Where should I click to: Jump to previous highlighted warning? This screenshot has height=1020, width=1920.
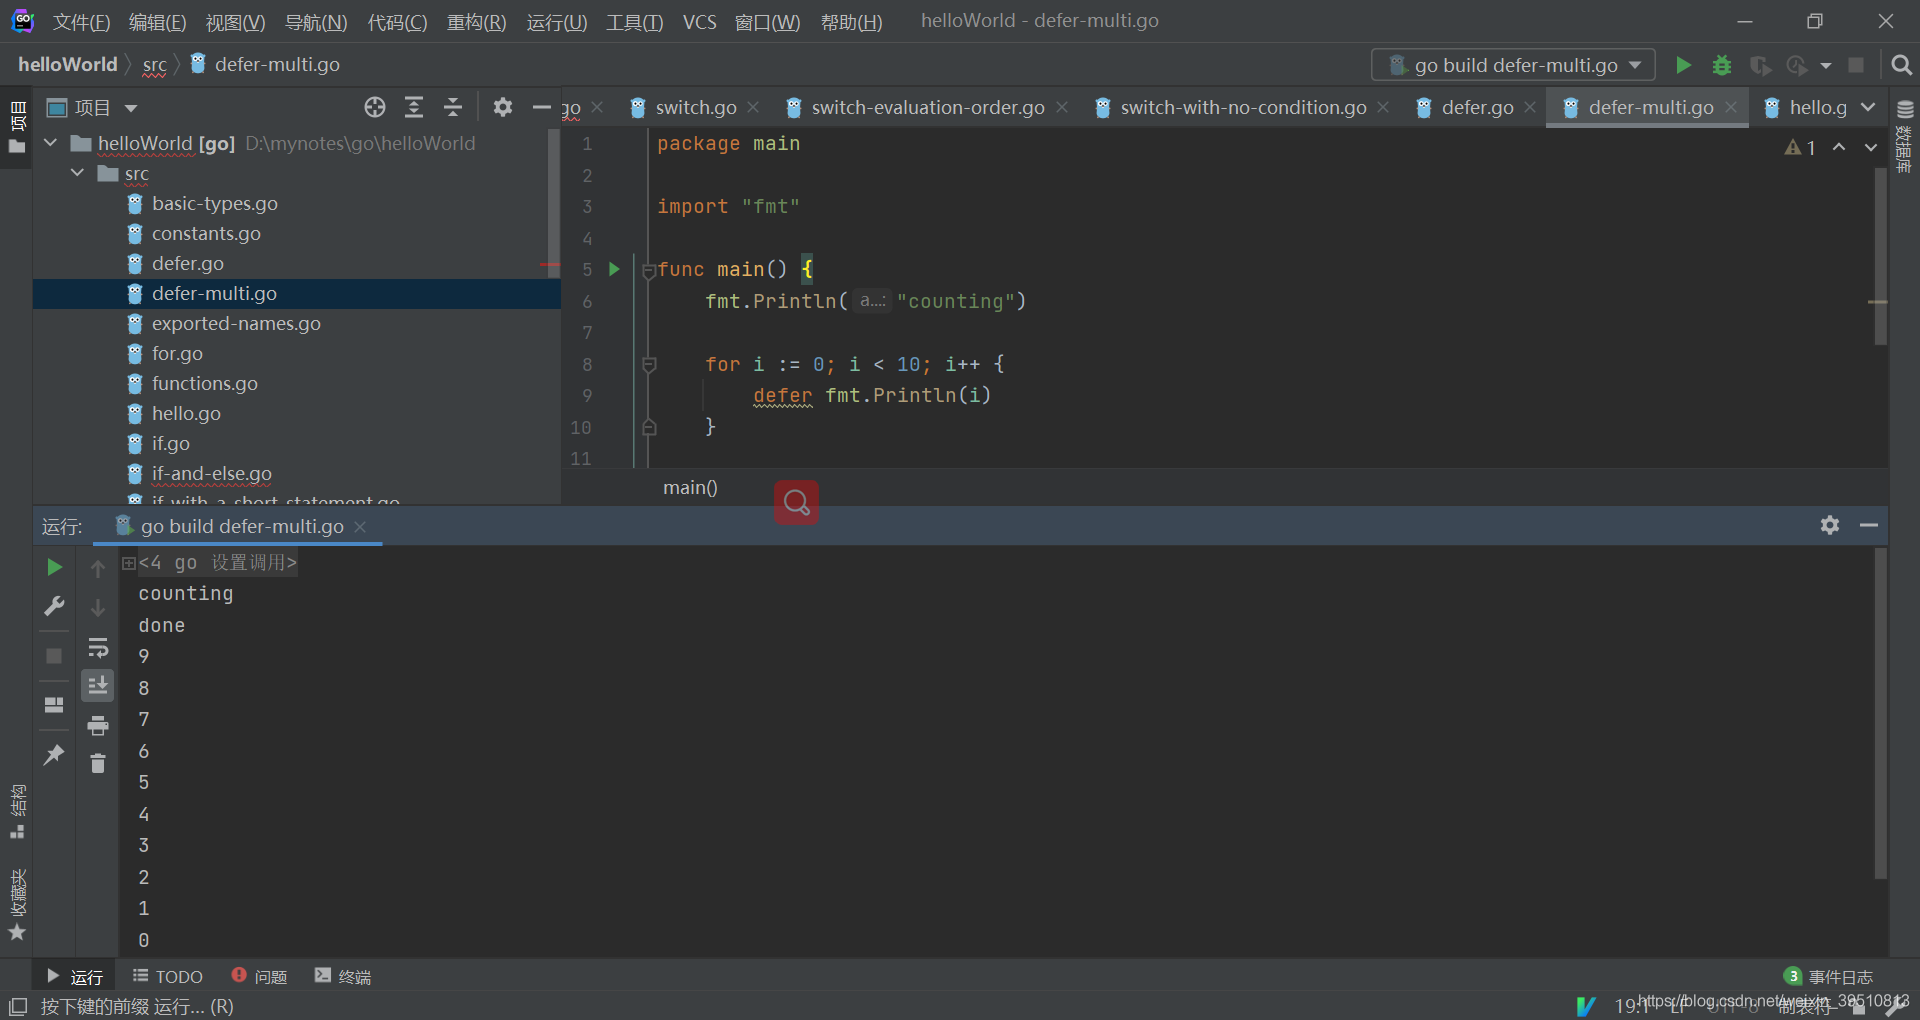point(1839,147)
